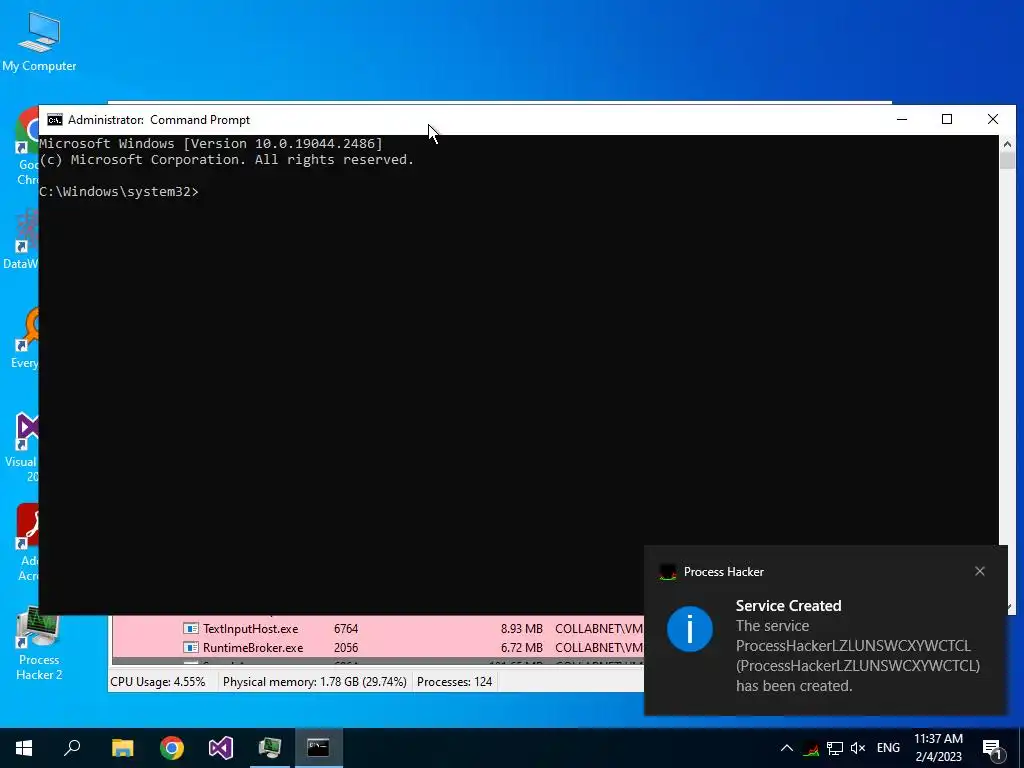Click PID 2056 cell

[x=345, y=647]
